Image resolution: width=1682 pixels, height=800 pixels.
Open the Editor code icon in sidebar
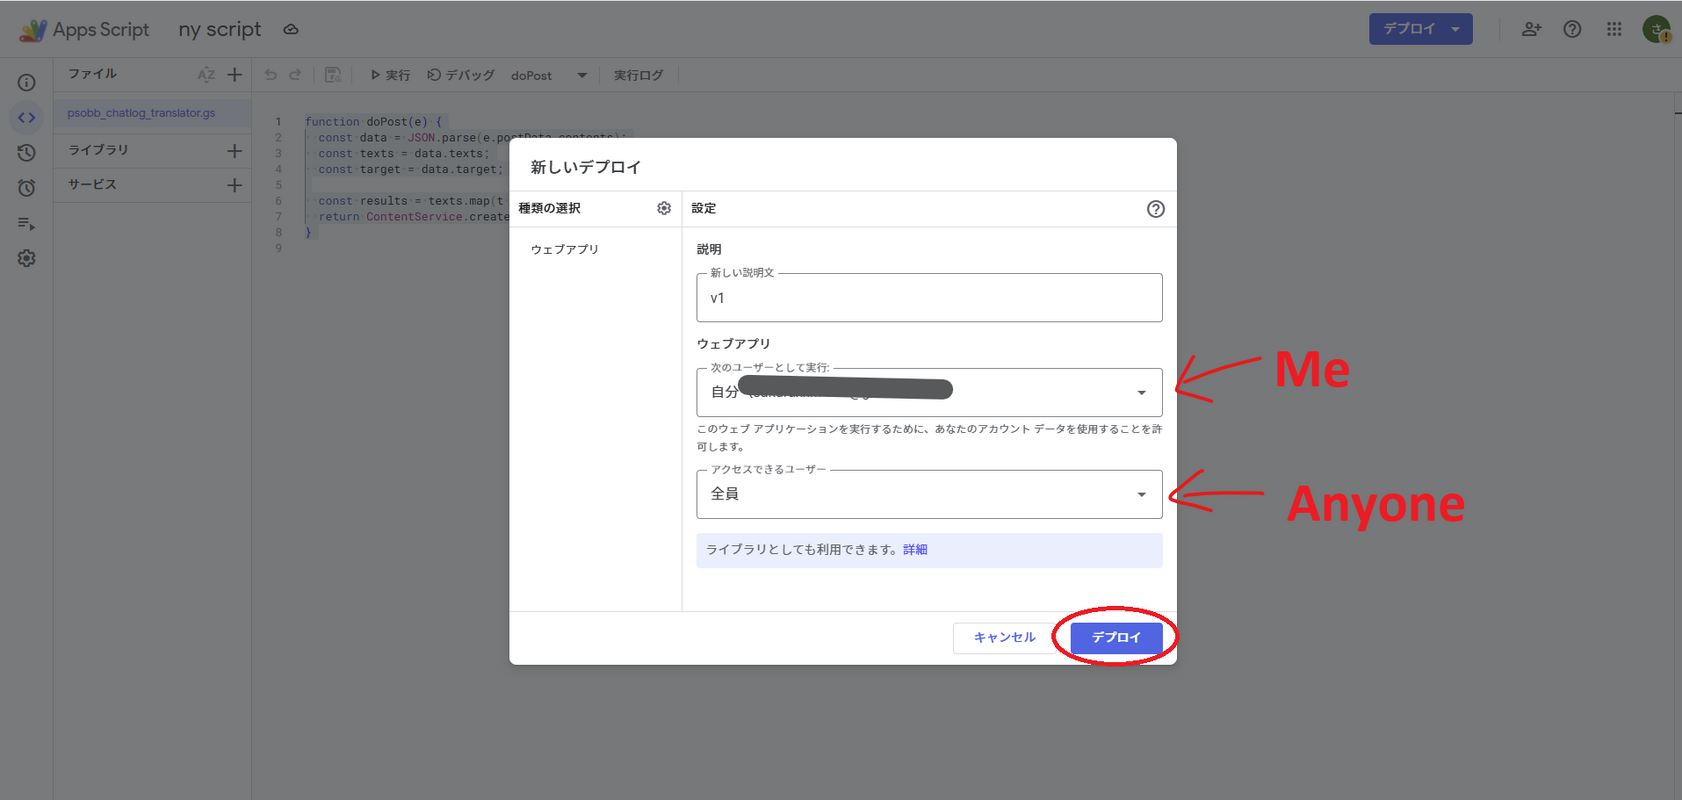(x=27, y=118)
